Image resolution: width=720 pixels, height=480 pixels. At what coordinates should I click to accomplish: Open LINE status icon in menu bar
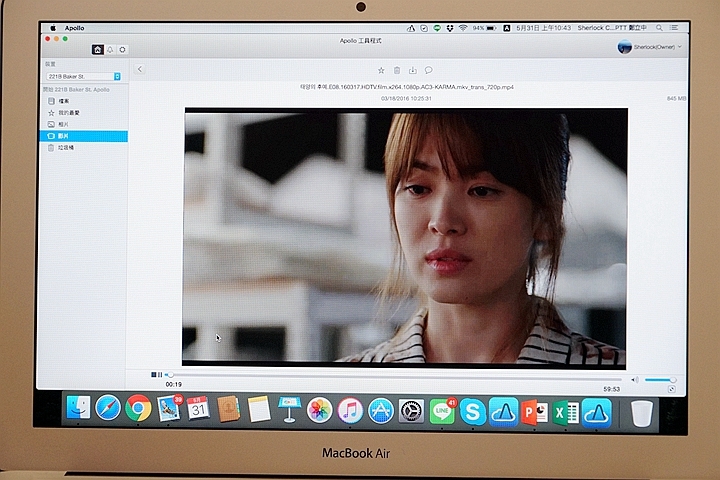click(437, 28)
